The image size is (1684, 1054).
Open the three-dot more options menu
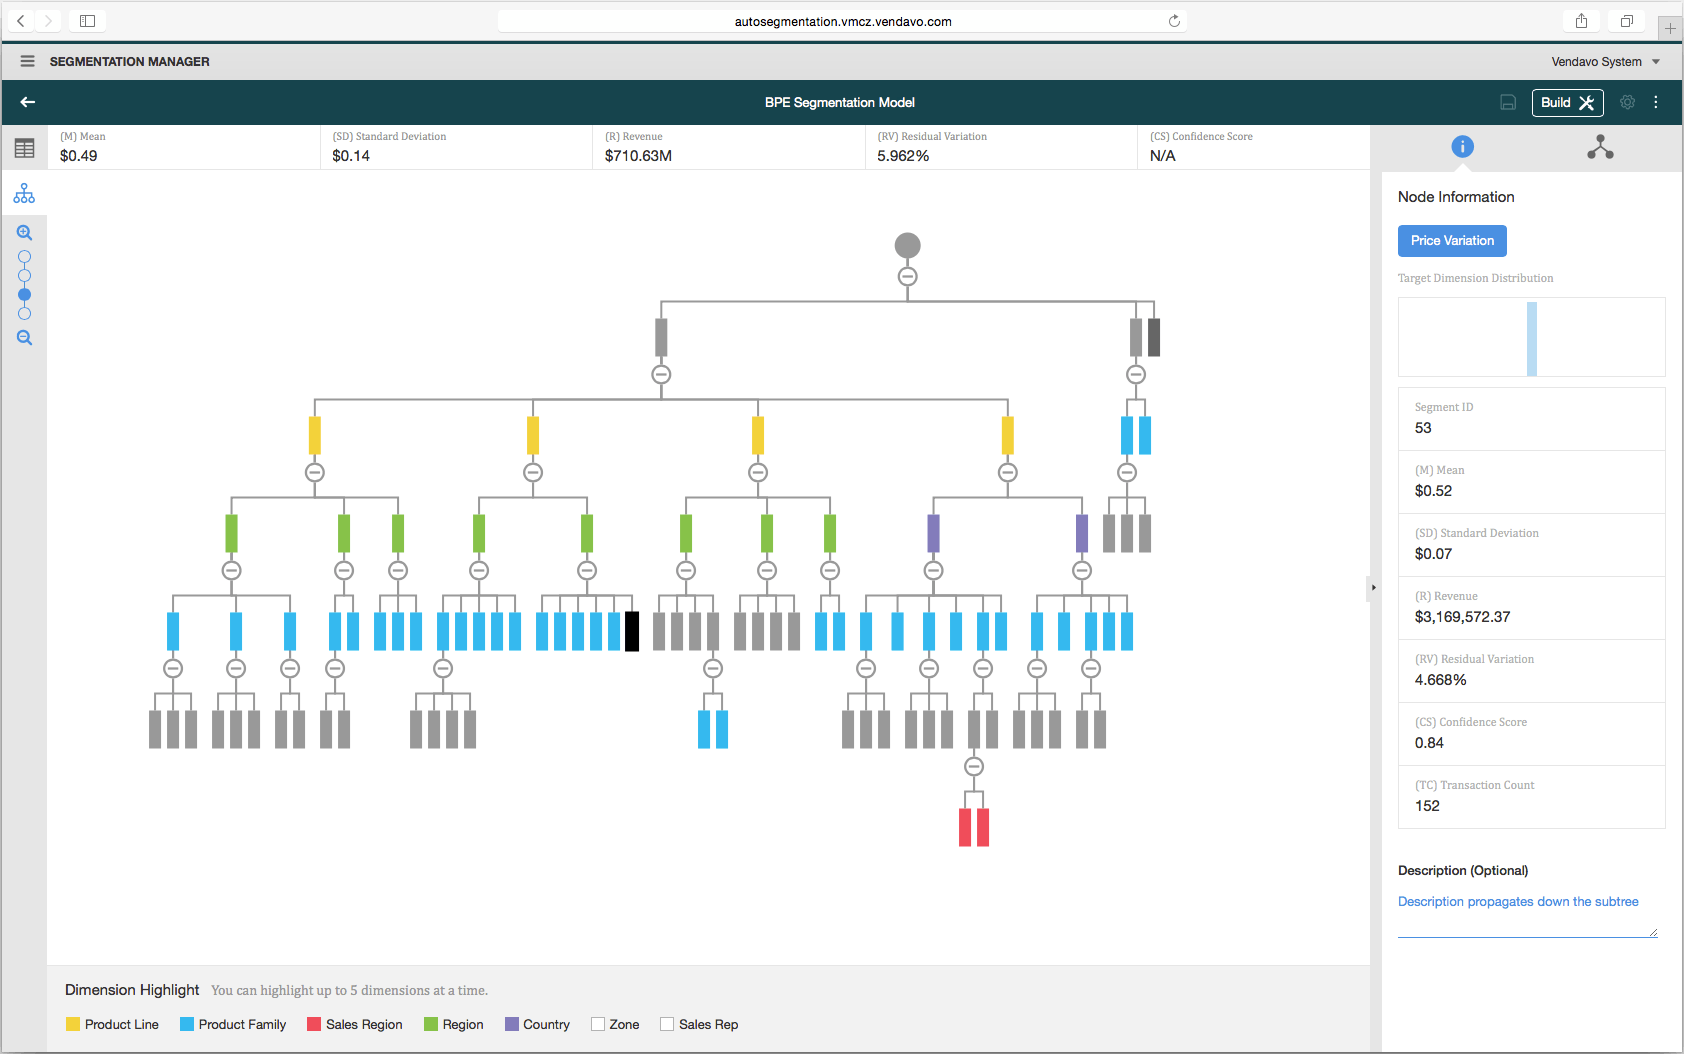tap(1656, 102)
